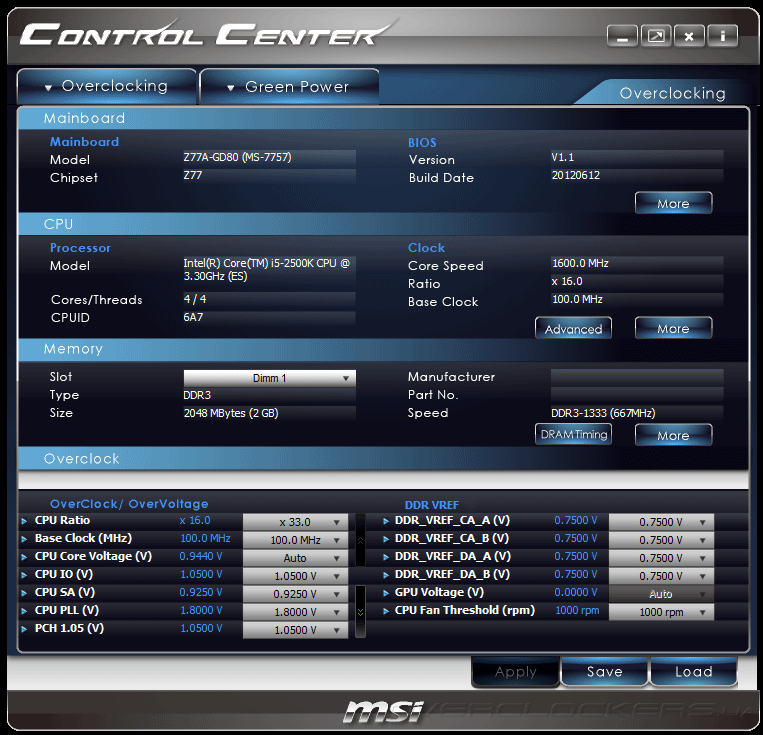Select mainboard model Z77A-GD80 (MS-7757) text

pyautogui.click(x=237, y=157)
